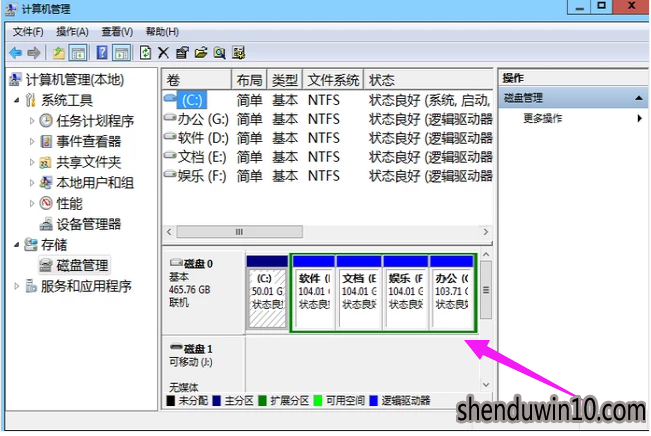
Task: Toggle the show/hide console tree icon
Action: coord(78,53)
